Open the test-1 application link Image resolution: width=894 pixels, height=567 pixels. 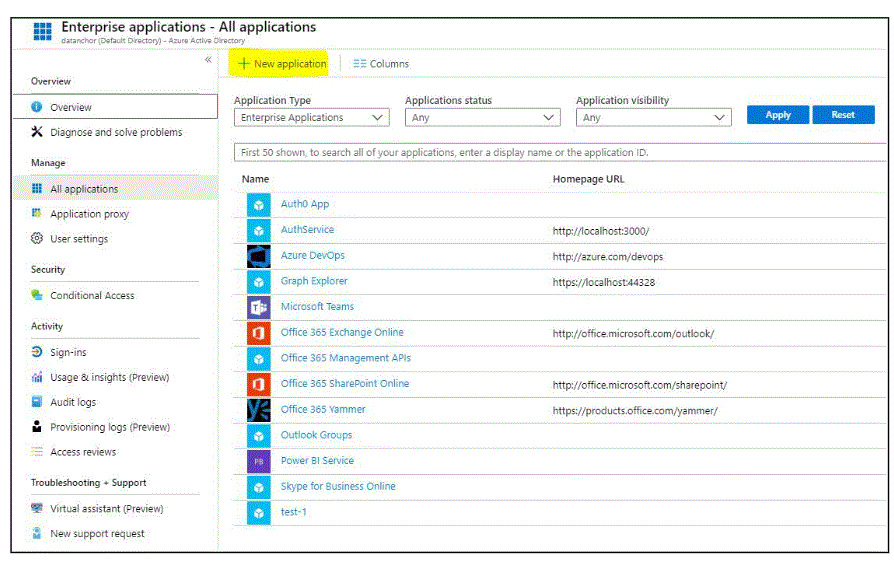tap(294, 512)
